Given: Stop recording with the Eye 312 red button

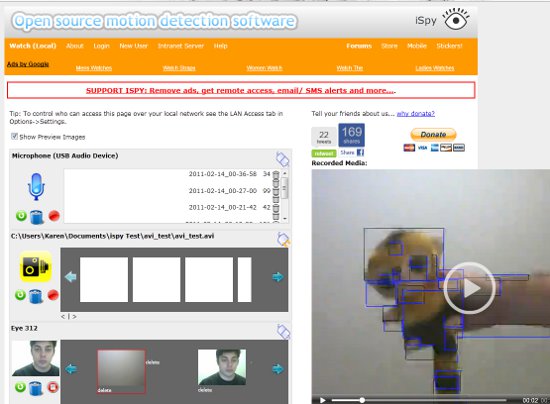Looking at the screenshot, I should (x=53, y=387).
